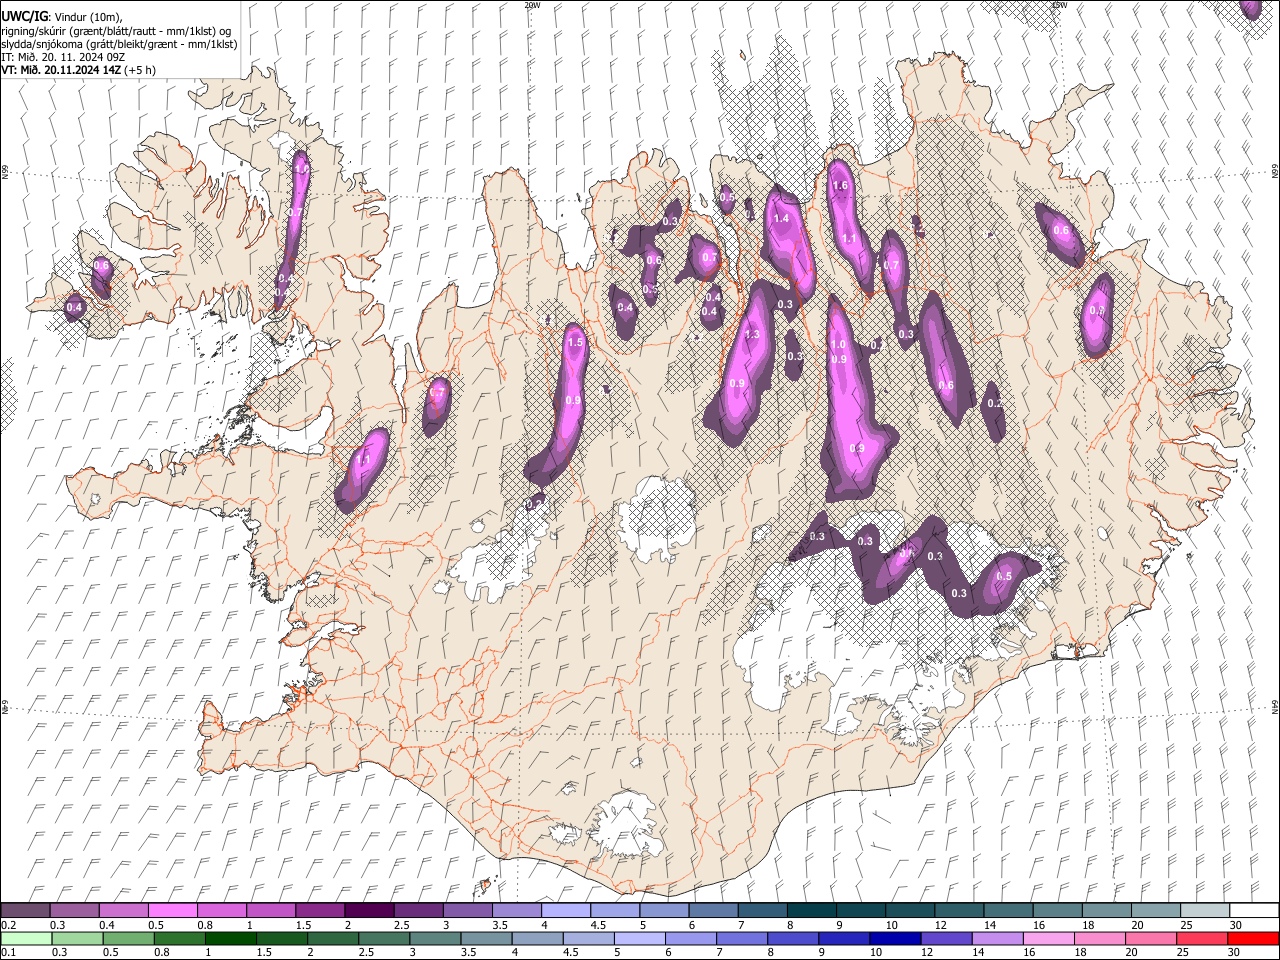Pick the darkest green 1 swatch in lower legend
The height and width of the screenshot is (960, 1280).
pos(231,938)
